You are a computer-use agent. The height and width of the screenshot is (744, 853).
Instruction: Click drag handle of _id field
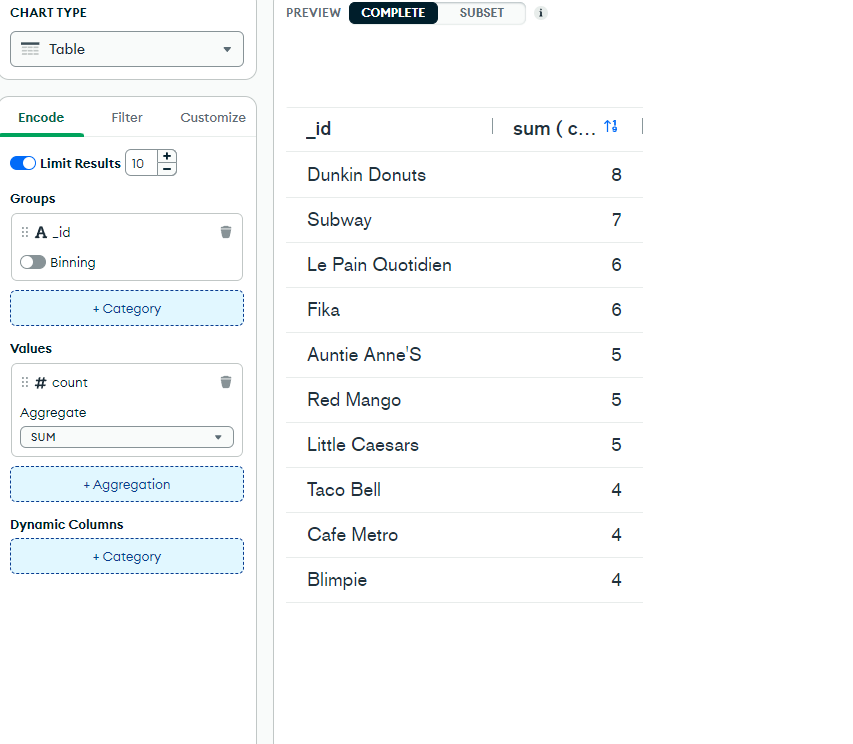25,232
